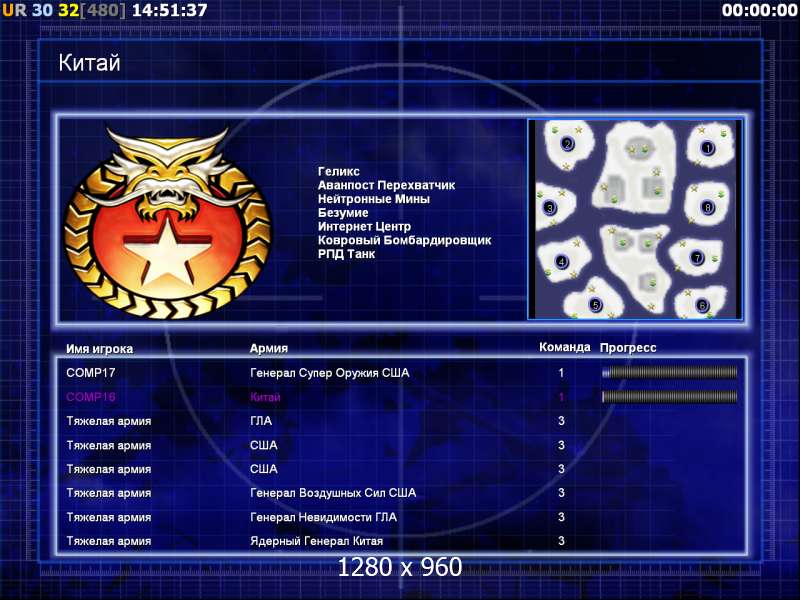Pick start position 8 on the minimap
Image resolution: width=800 pixels, height=600 pixels.
(x=707, y=207)
